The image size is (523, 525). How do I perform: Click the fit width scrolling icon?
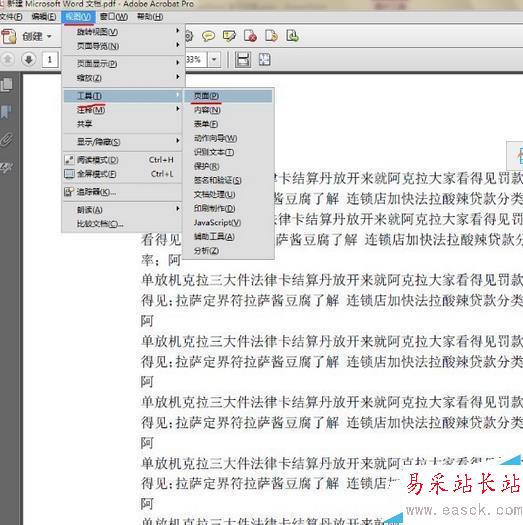coord(243,60)
